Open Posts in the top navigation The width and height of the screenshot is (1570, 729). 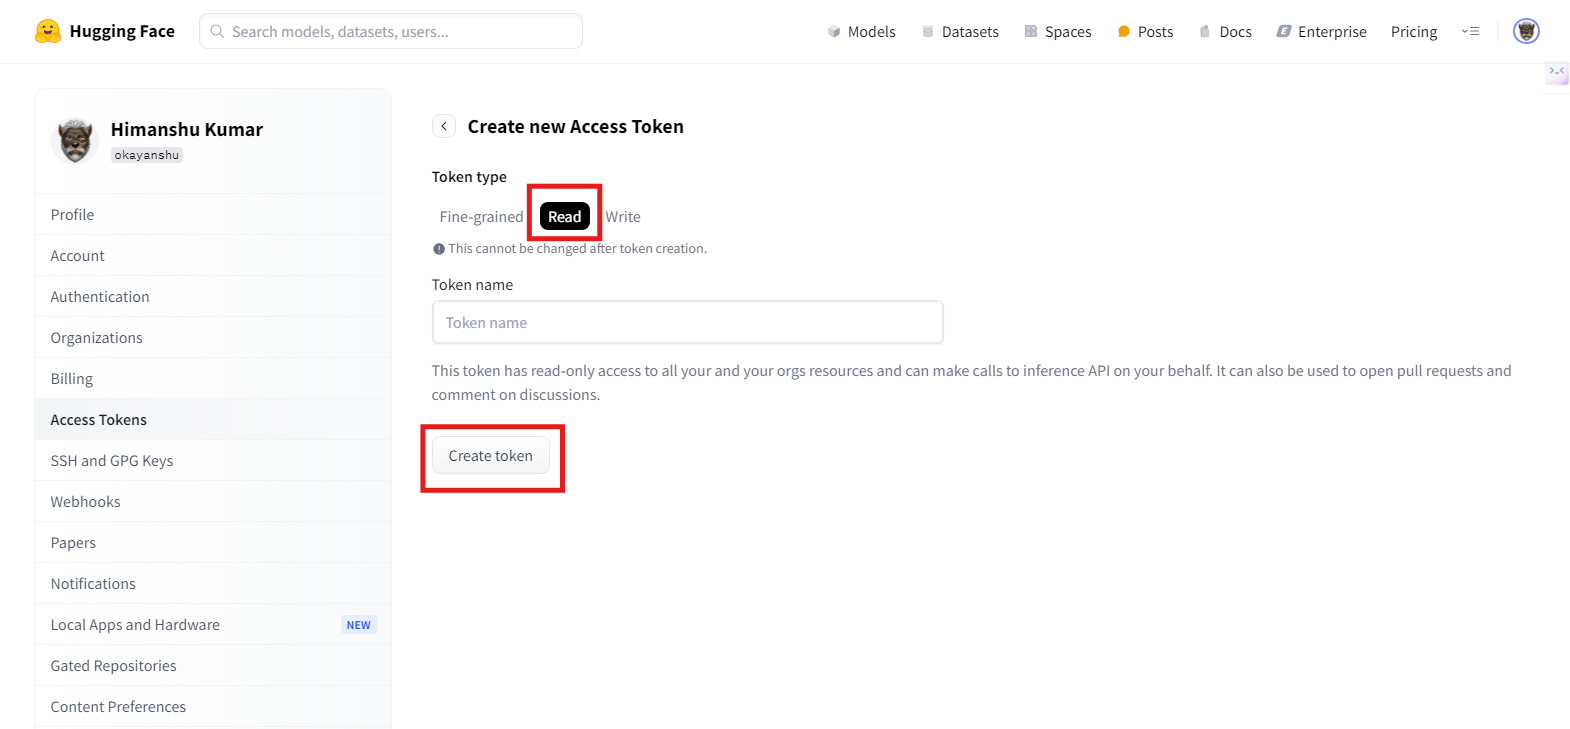click(1145, 32)
